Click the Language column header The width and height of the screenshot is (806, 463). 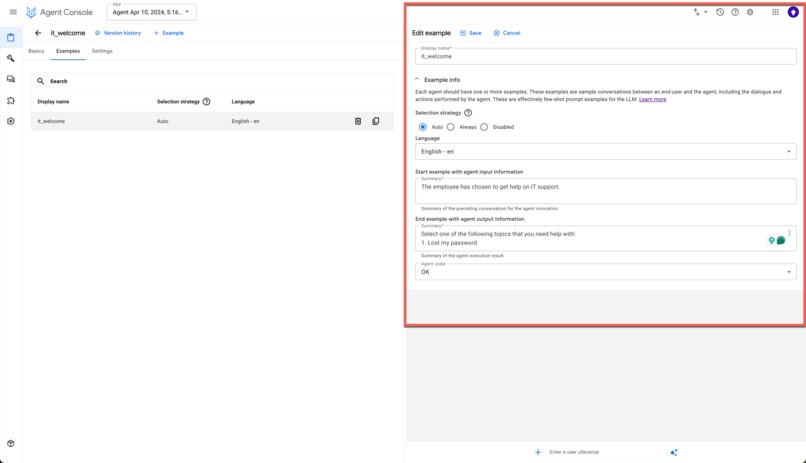[243, 102]
